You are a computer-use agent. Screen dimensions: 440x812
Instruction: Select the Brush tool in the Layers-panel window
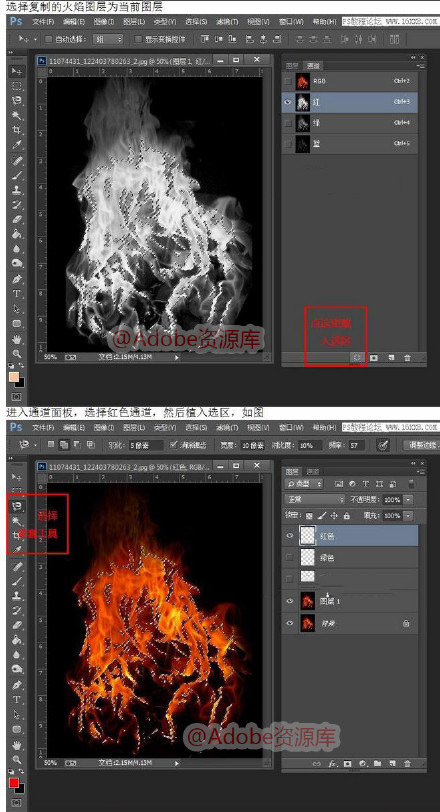click(x=17, y=581)
